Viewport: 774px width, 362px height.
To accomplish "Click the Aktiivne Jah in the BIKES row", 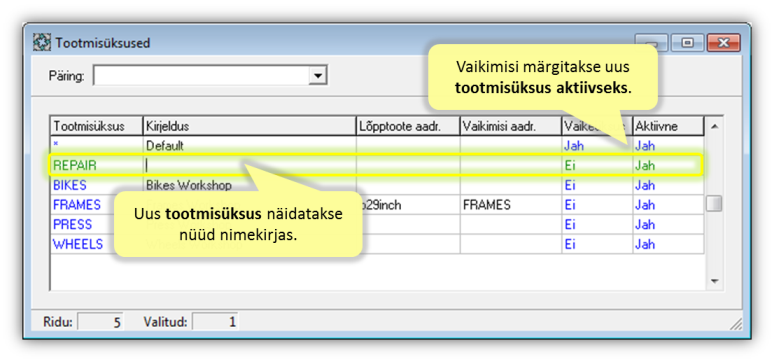I will pos(668,185).
